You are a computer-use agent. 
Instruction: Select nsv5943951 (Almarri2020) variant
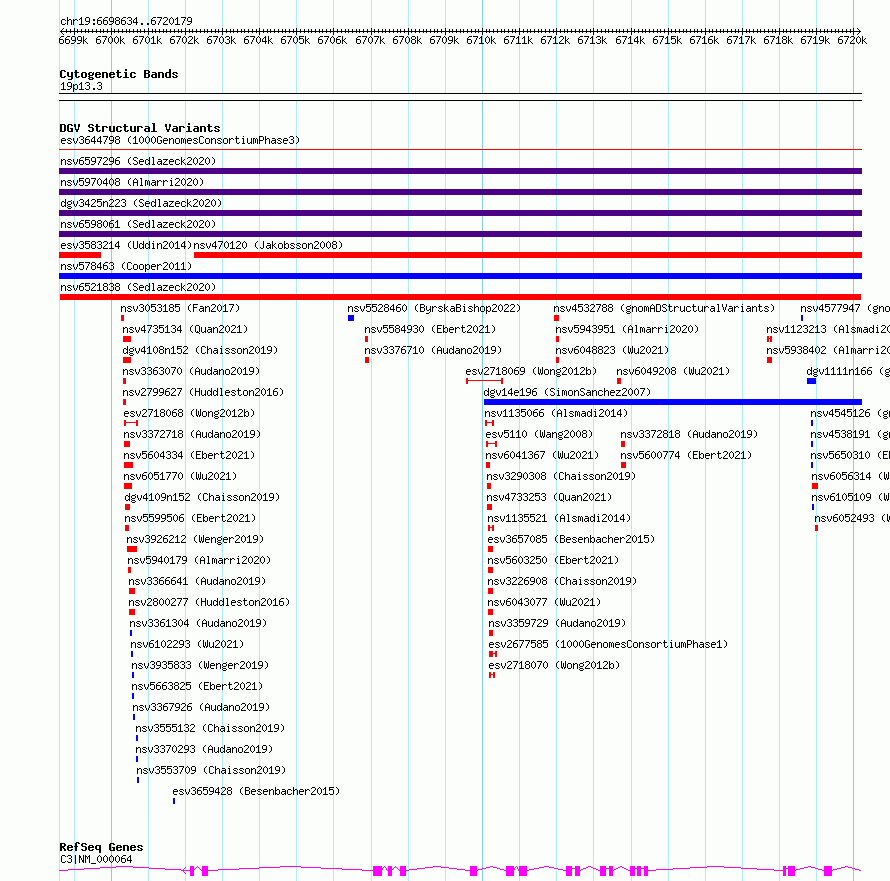tap(627, 329)
